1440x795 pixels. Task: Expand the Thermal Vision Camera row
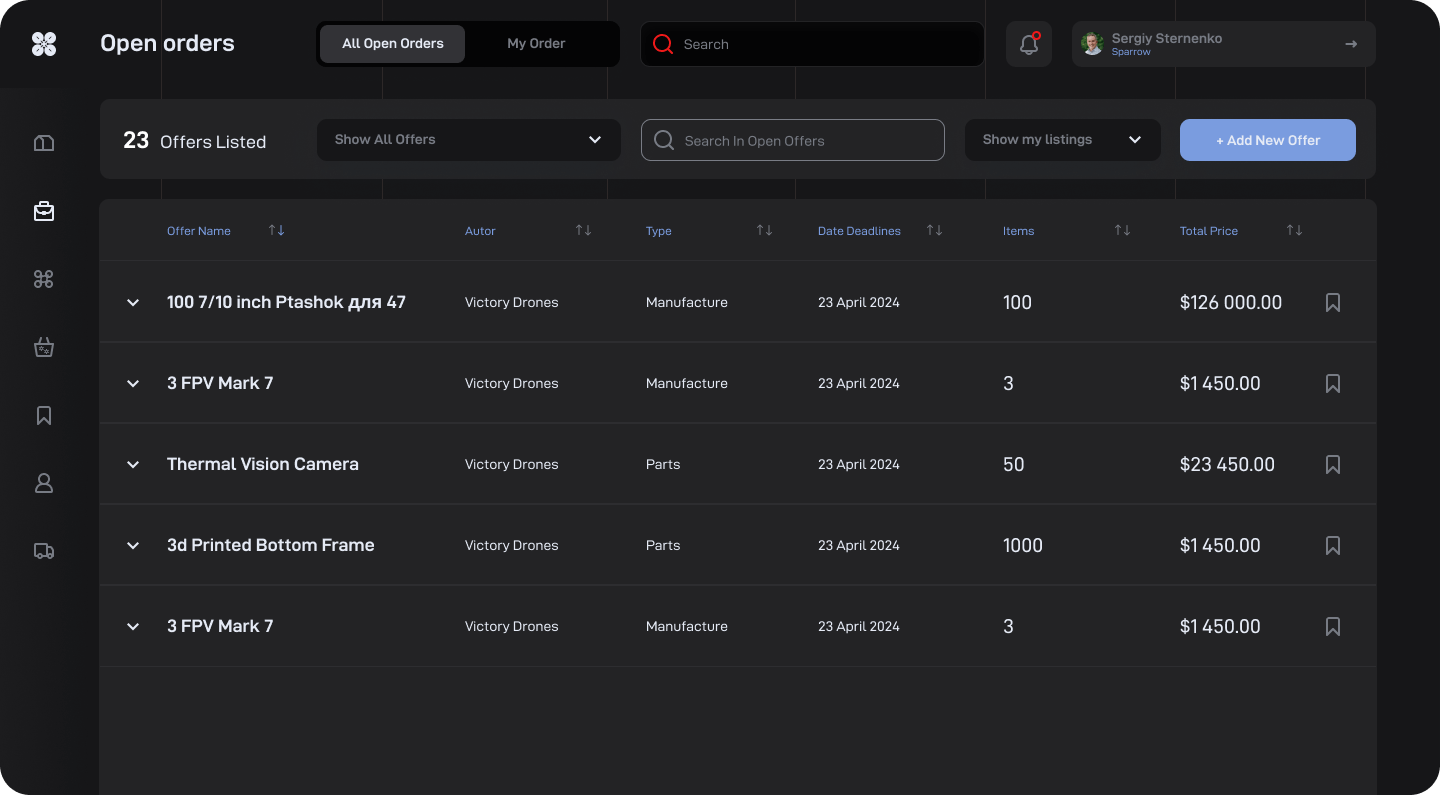coord(133,464)
